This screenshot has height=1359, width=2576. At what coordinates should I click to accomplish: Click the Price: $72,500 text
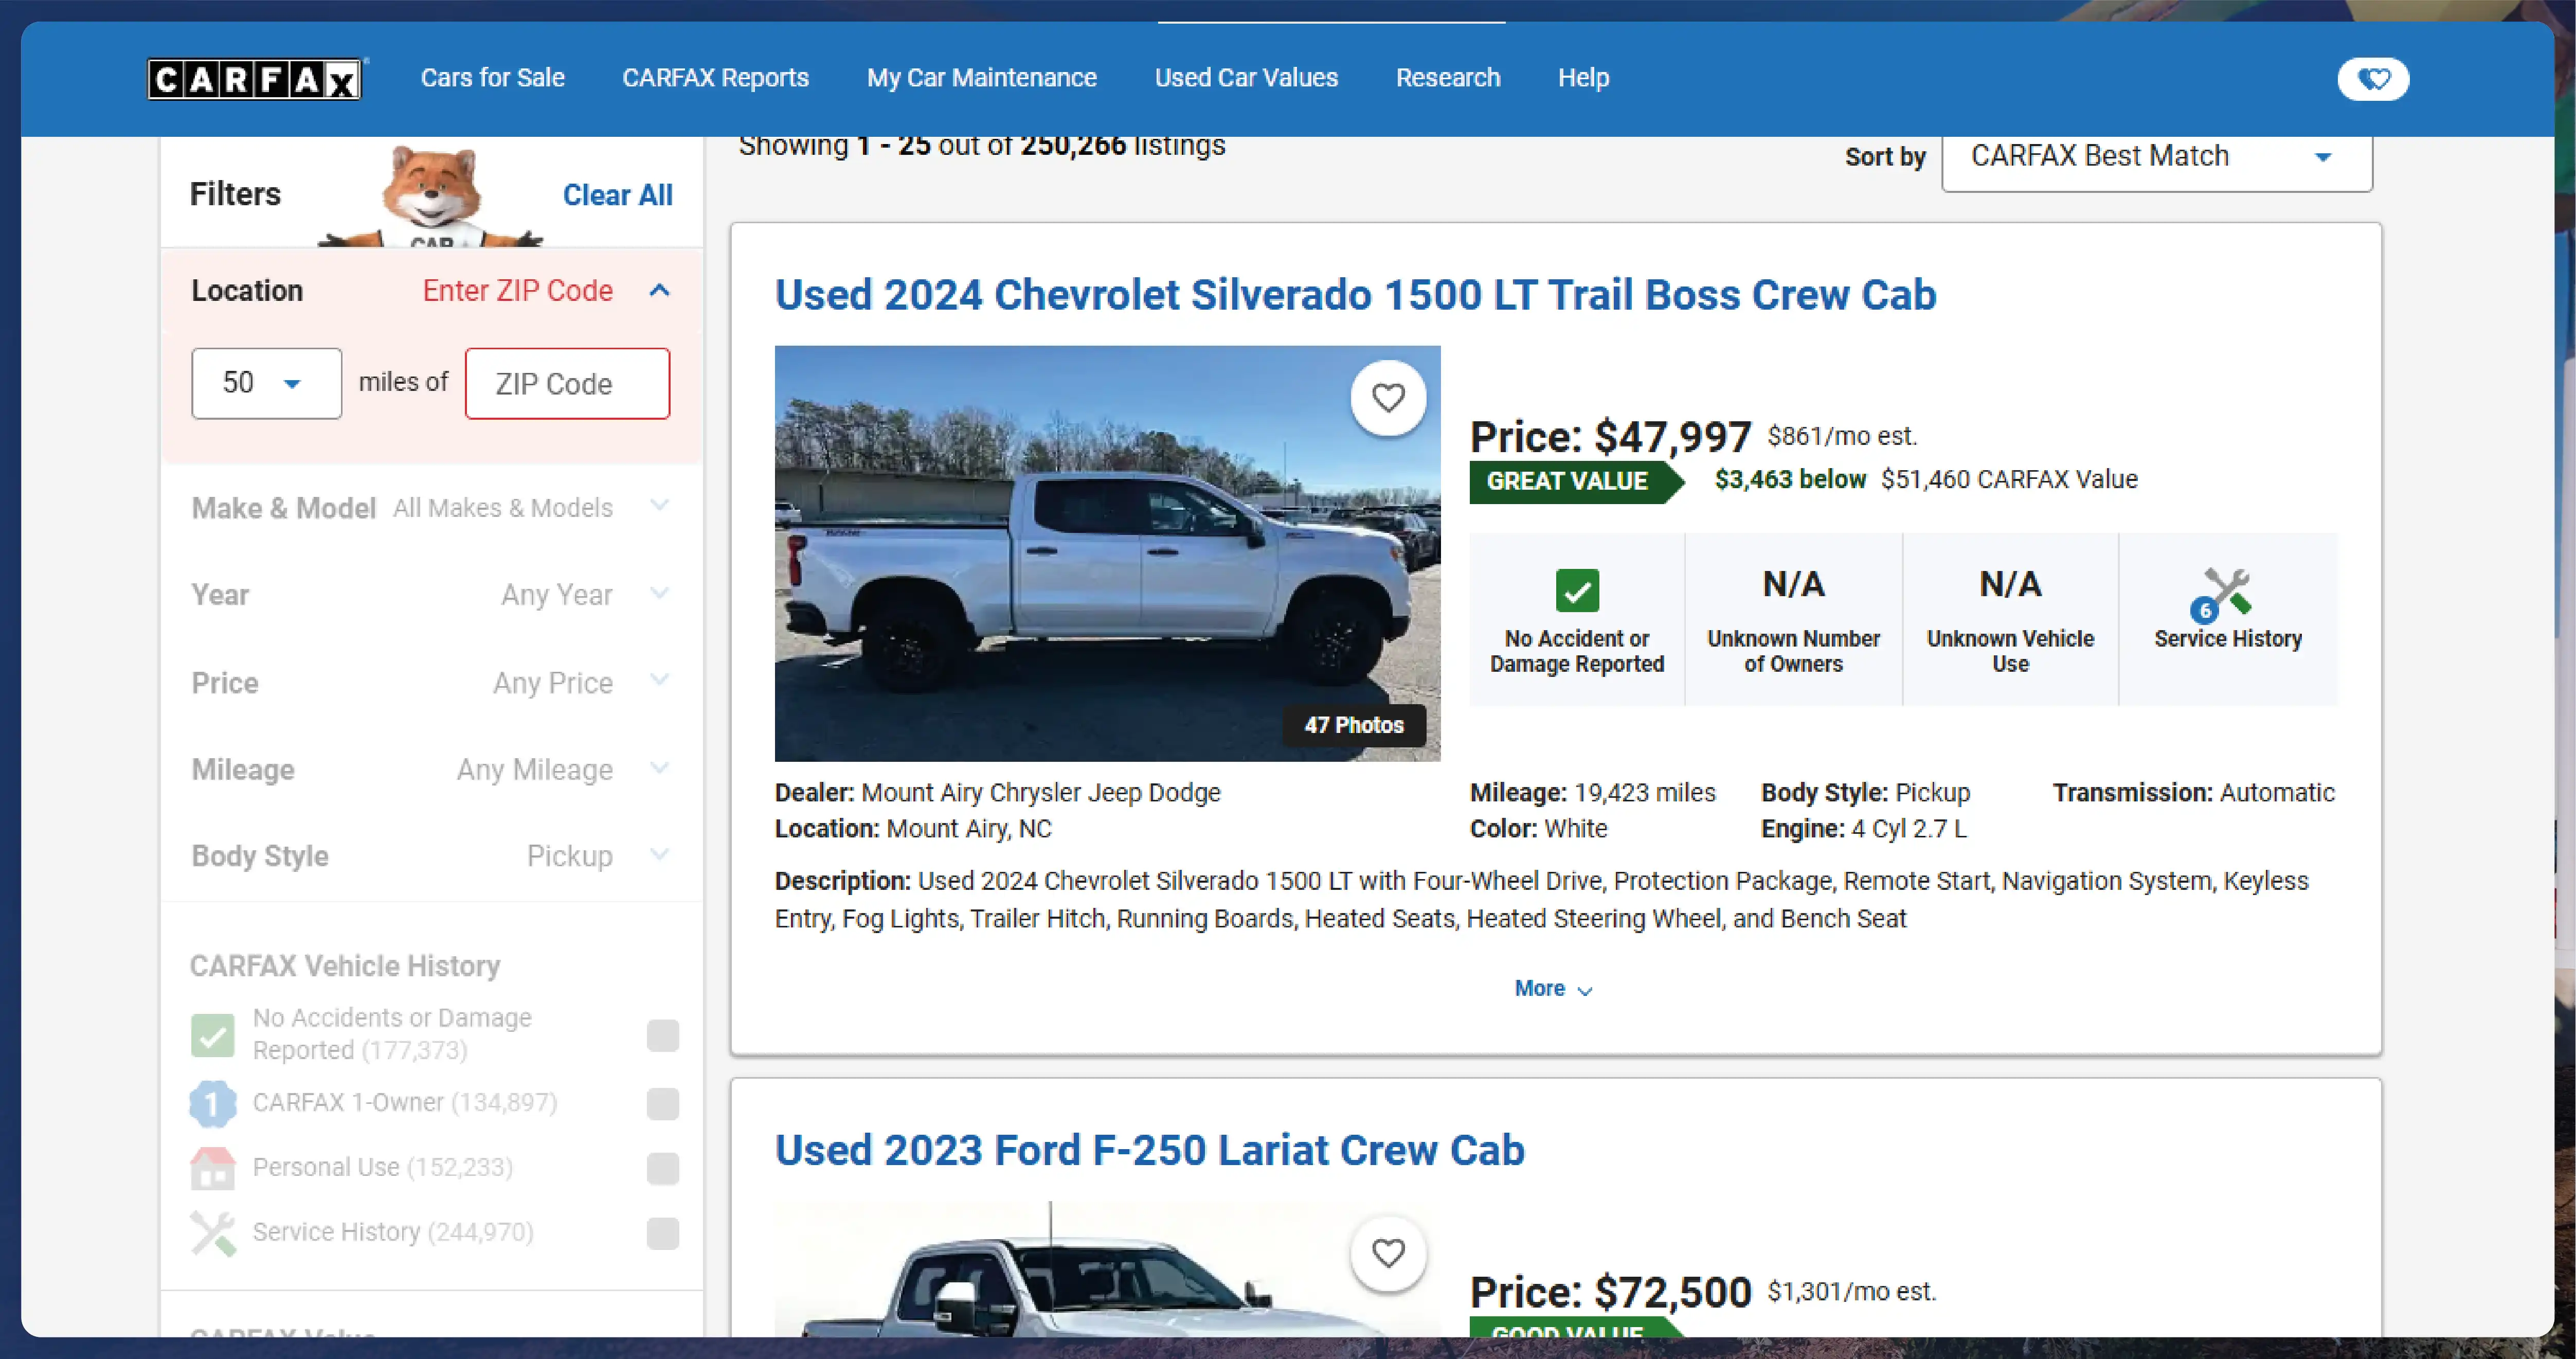point(1610,1292)
